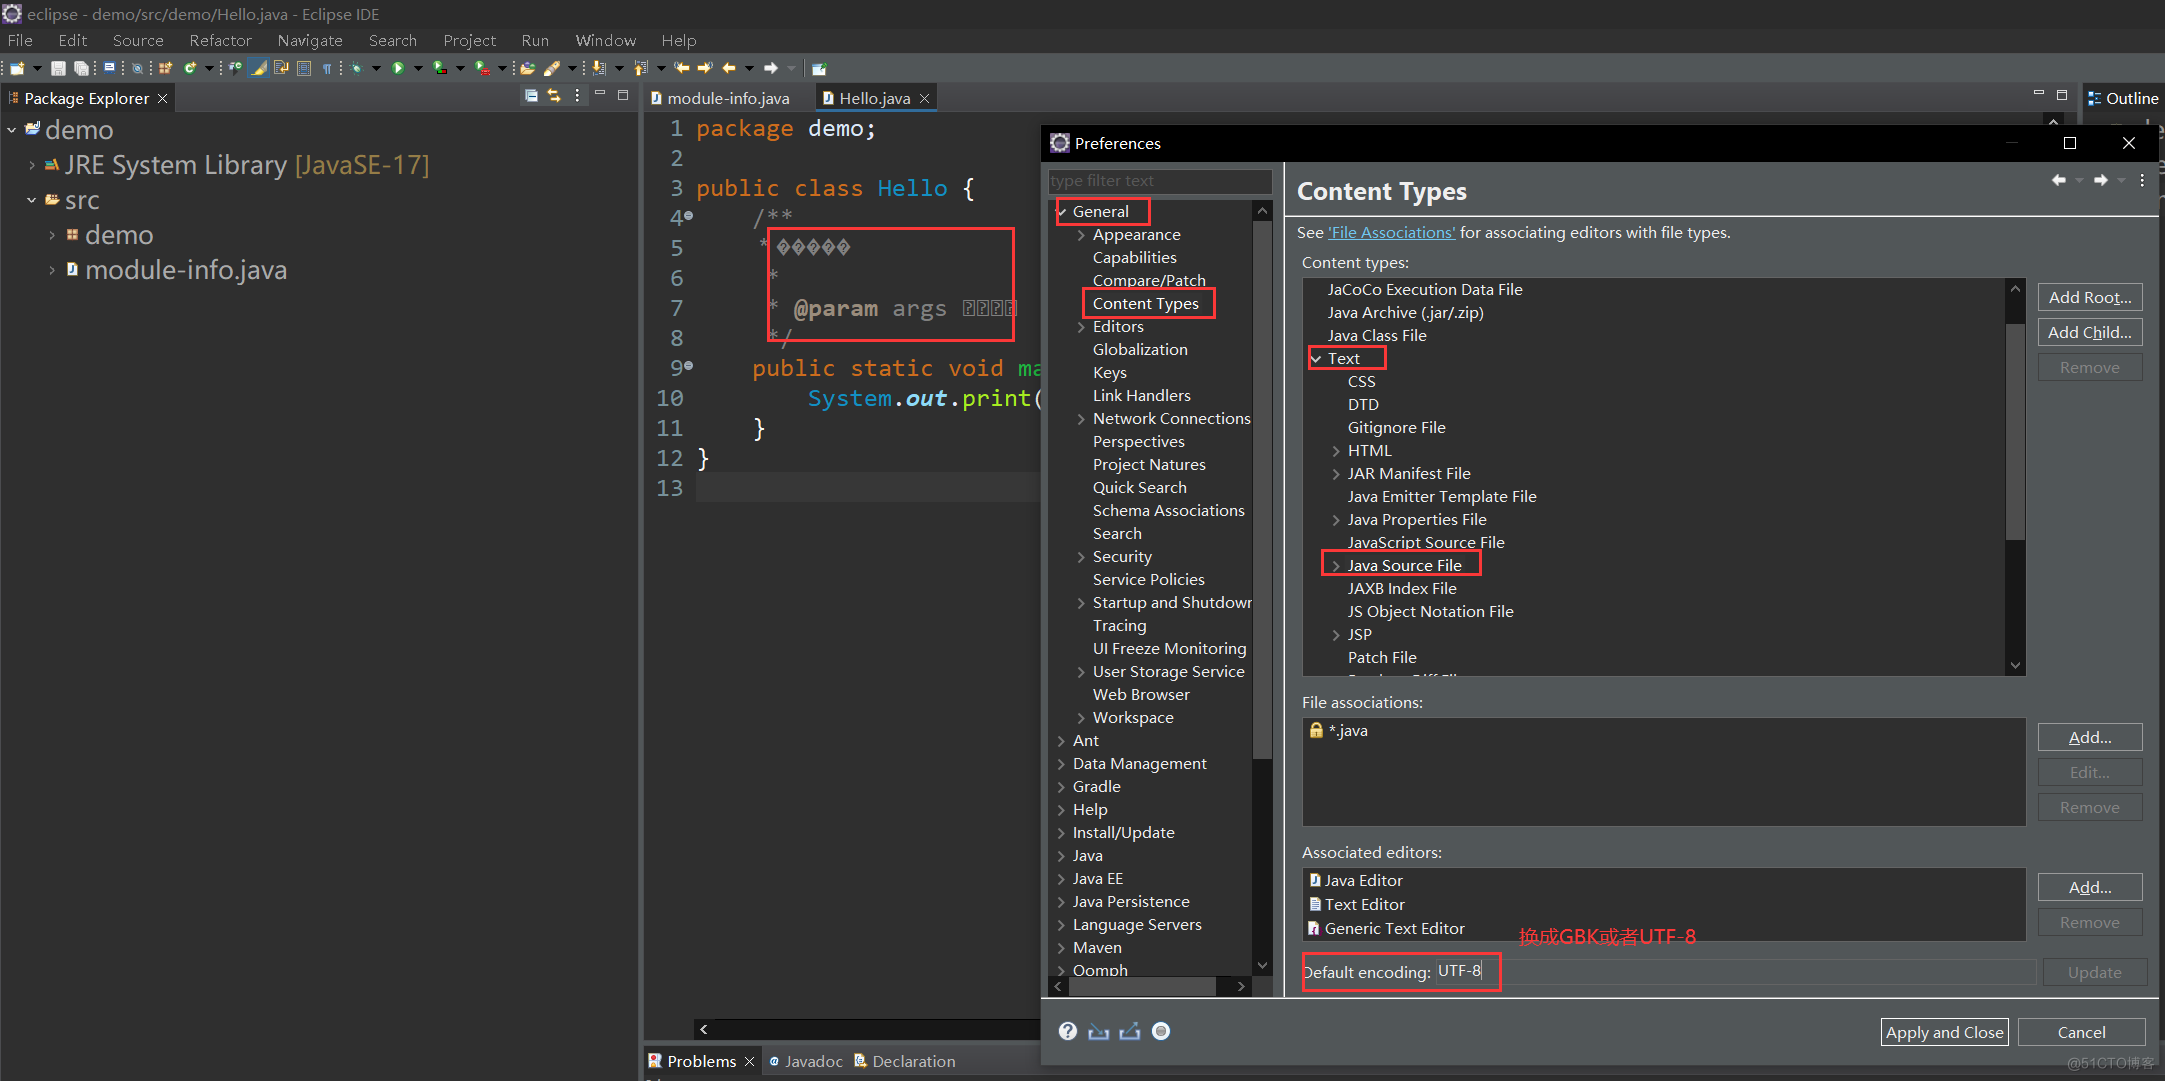Viewport: 2165px width, 1081px height.
Task: Open Package Explorer view menu dots
Action: coord(577,96)
